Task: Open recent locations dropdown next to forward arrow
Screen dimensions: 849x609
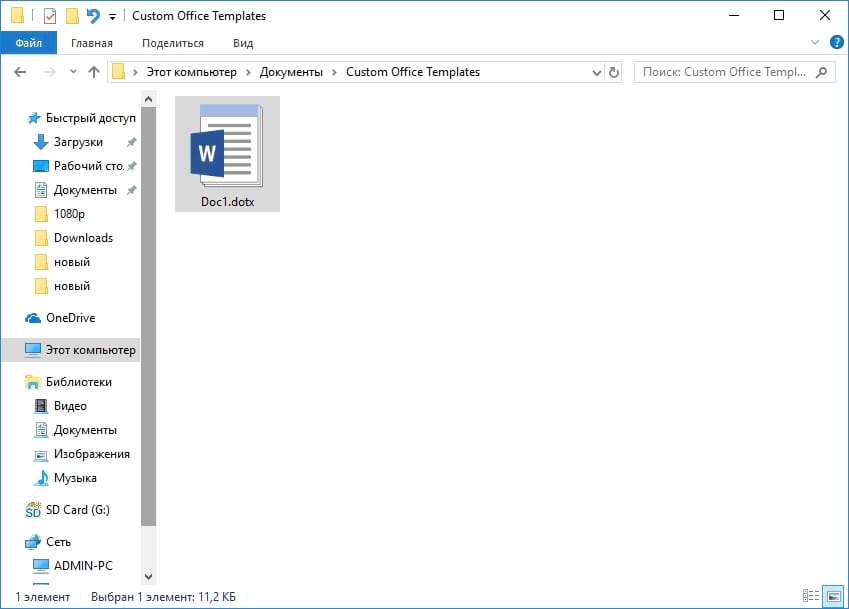Action: click(x=72, y=72)
